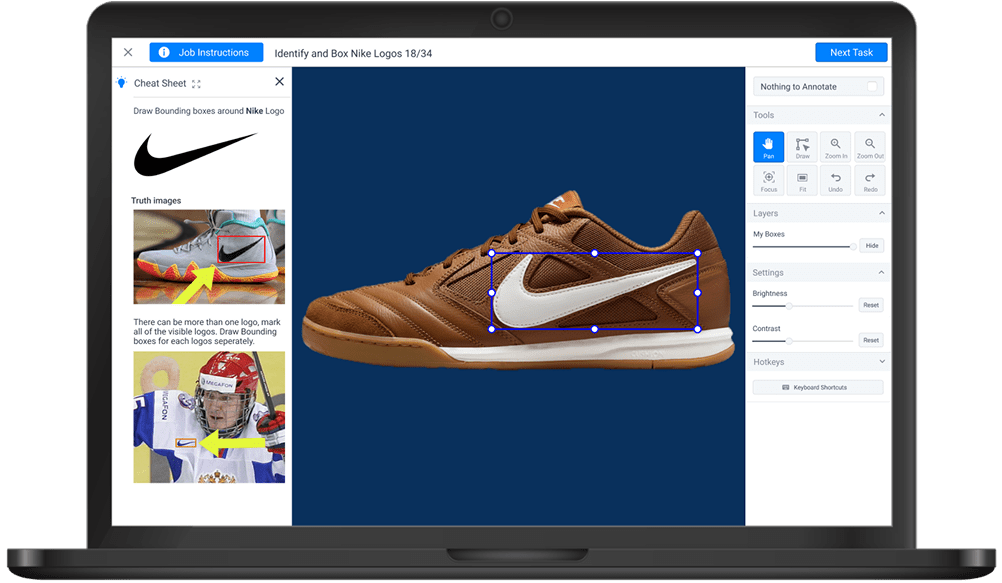Redo the last undone action

[x=870, y=181]
